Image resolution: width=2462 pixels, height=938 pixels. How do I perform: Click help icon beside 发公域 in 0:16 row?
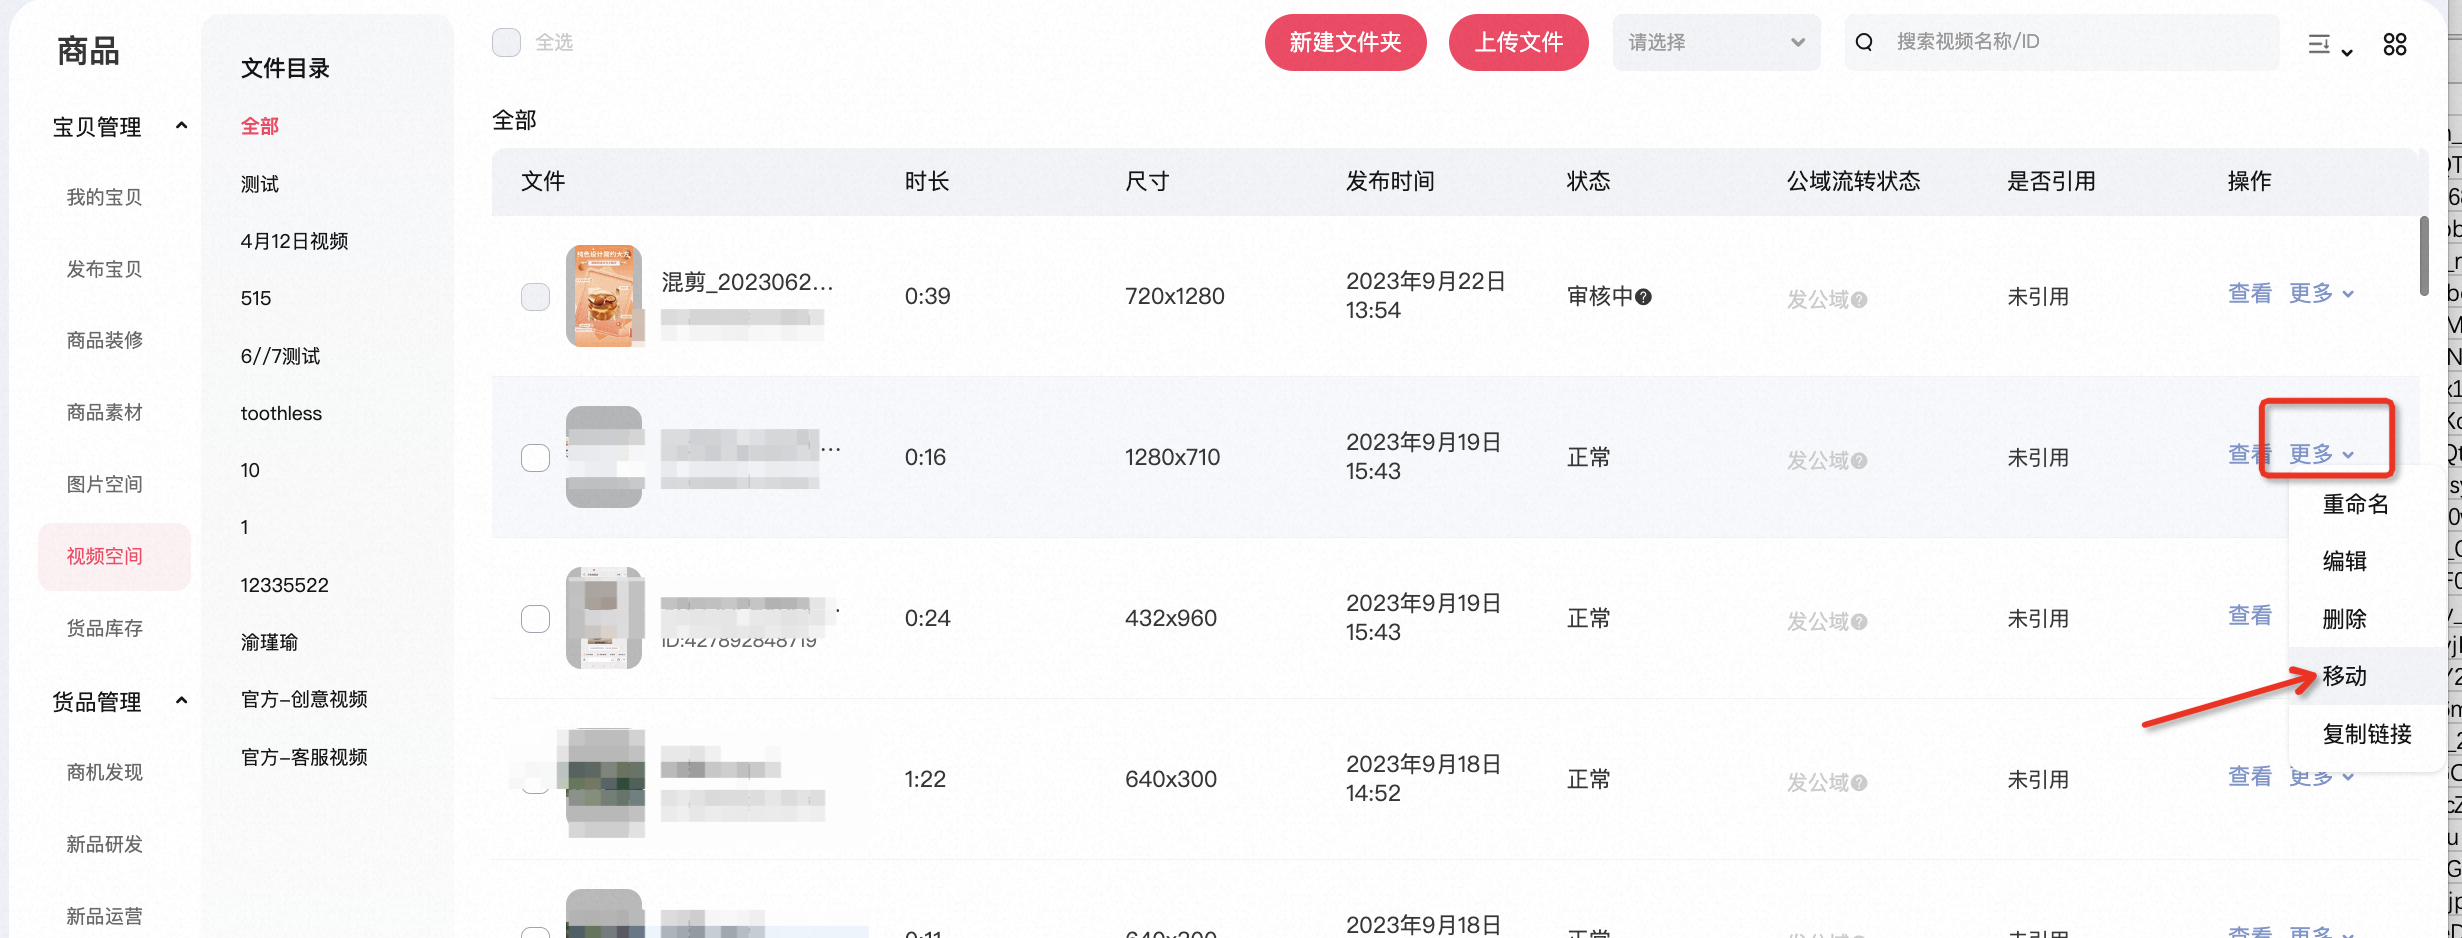(x=1859, y=461)
